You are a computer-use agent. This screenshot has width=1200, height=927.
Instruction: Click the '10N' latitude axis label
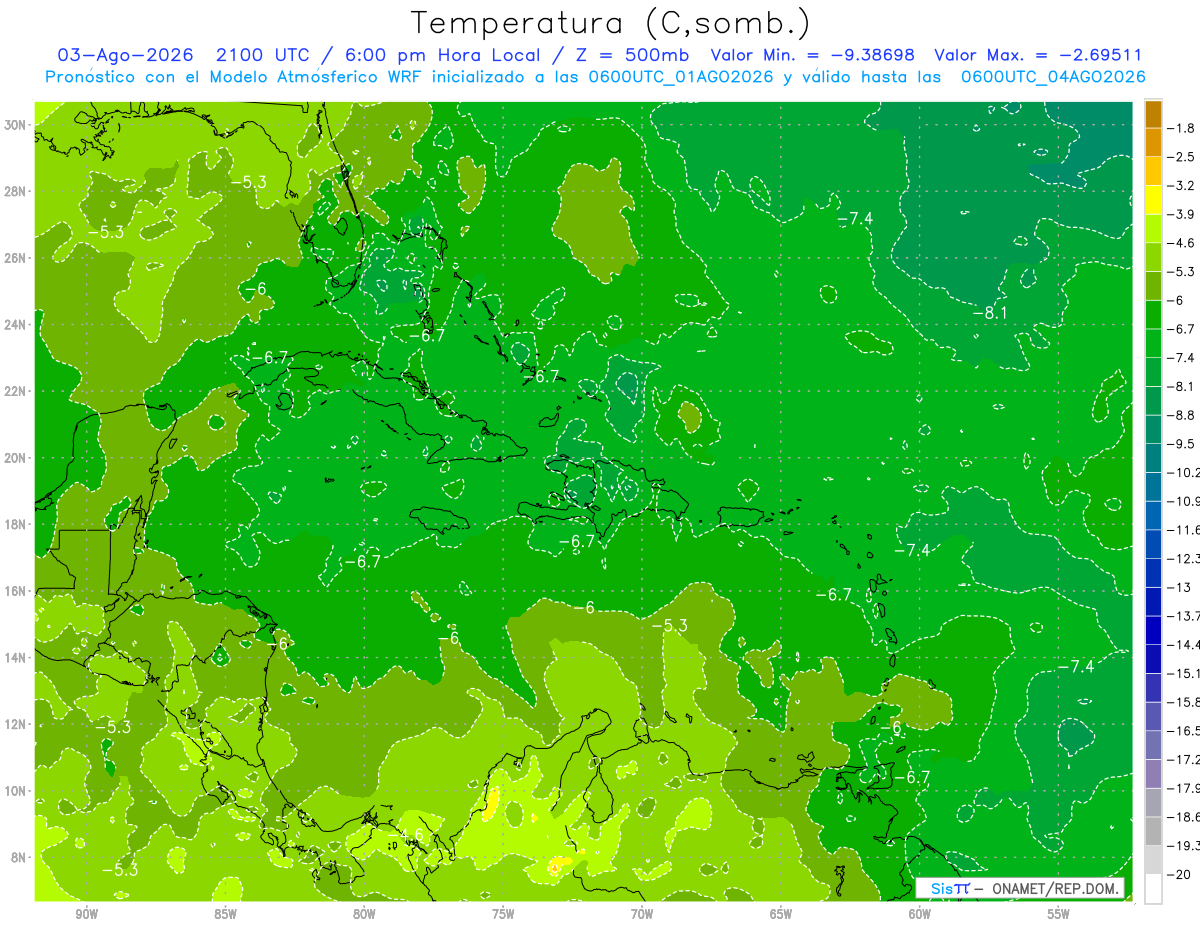15,791
